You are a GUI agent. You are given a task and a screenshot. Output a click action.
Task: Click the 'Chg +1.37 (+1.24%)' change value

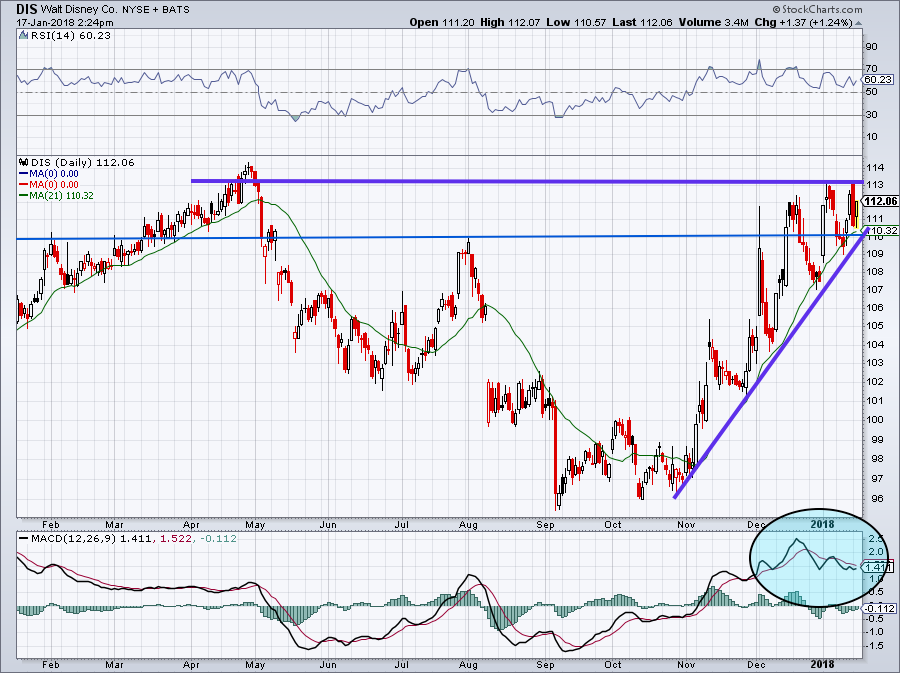[x=803, y=22]
